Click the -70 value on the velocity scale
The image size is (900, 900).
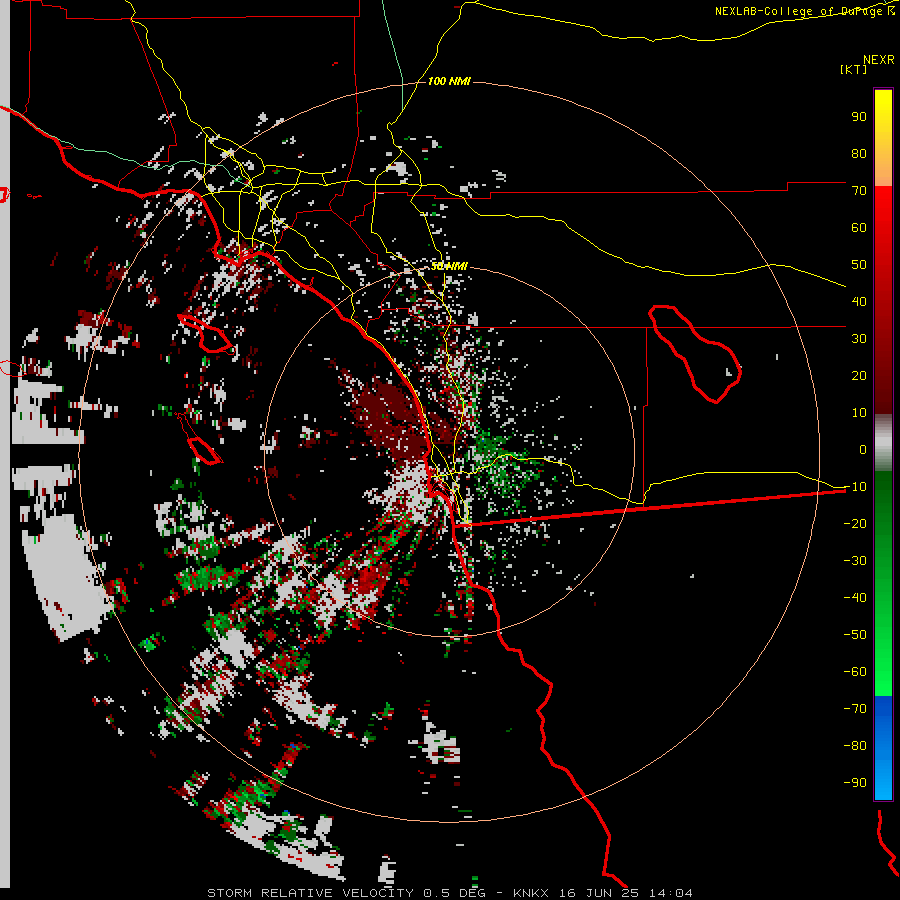tap(855, 709)
